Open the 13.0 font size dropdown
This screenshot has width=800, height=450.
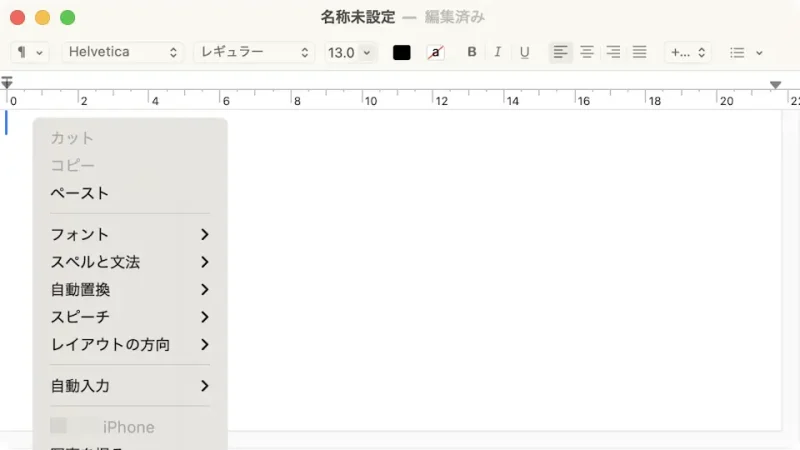pyautogui.click(x=351, y=52)
